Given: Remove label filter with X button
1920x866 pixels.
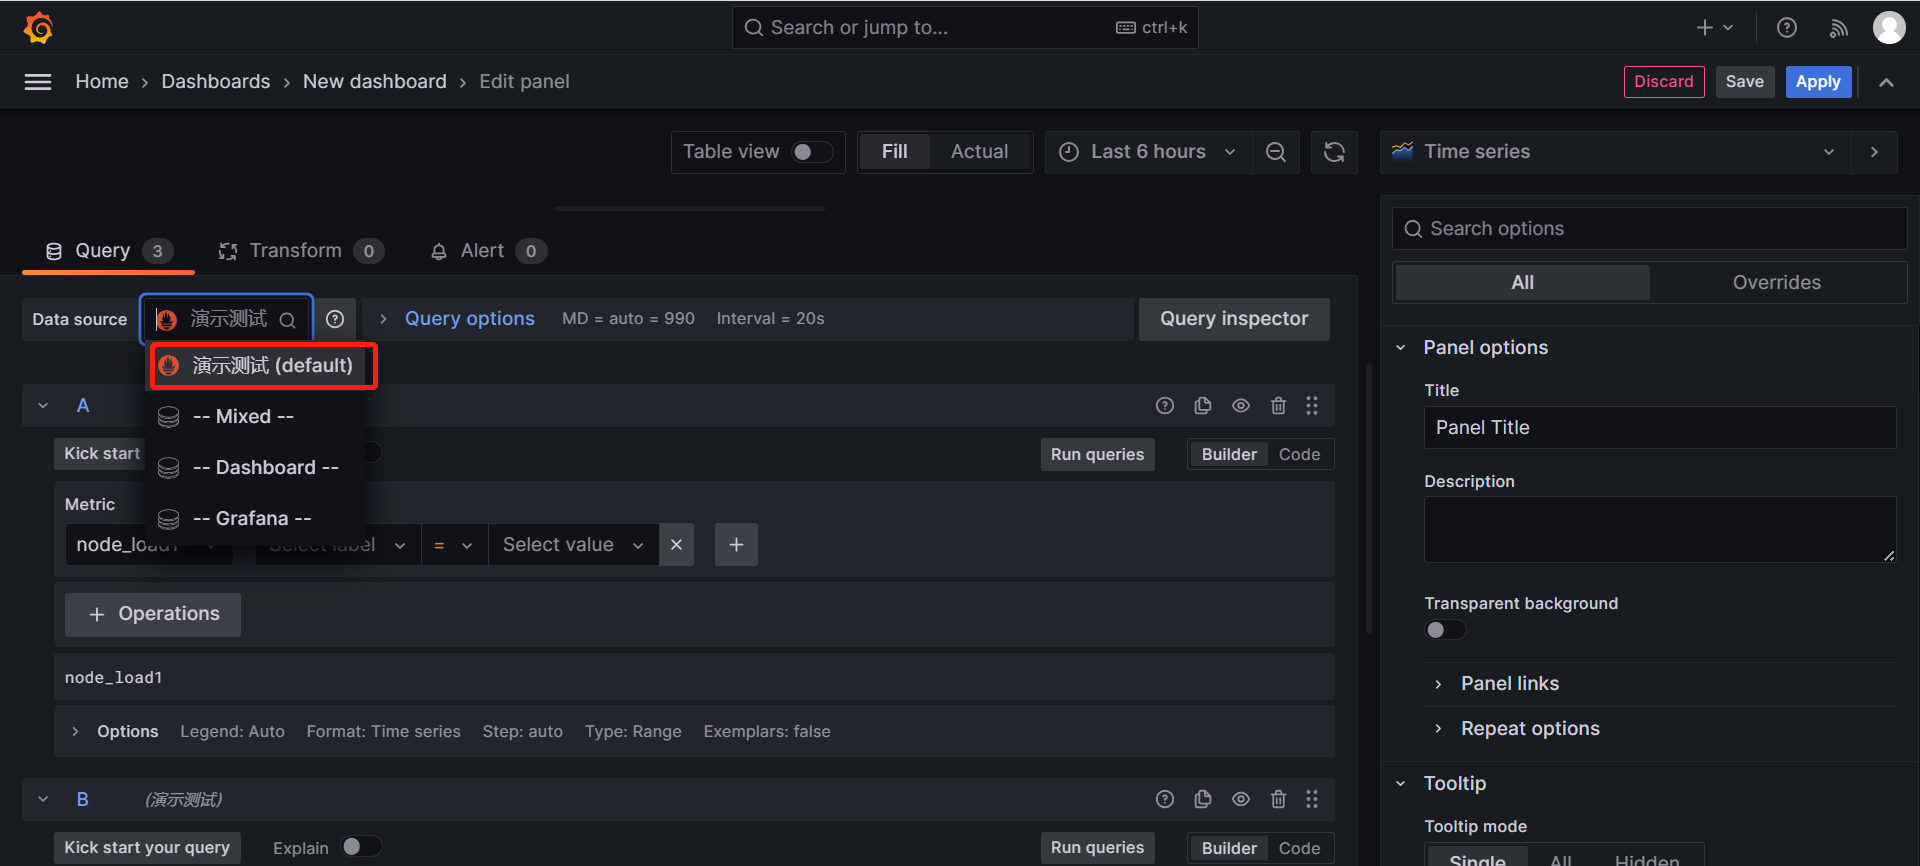Looking at the screenshot, I should (x=676, y=545).
